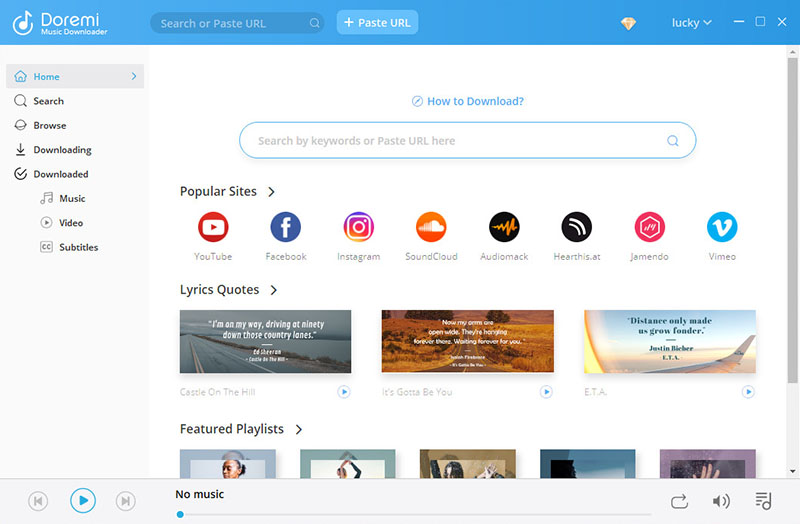Viewport: 800px width, 524px height.
Task: Open Browse in the sidebar
Action: (75, 126)
